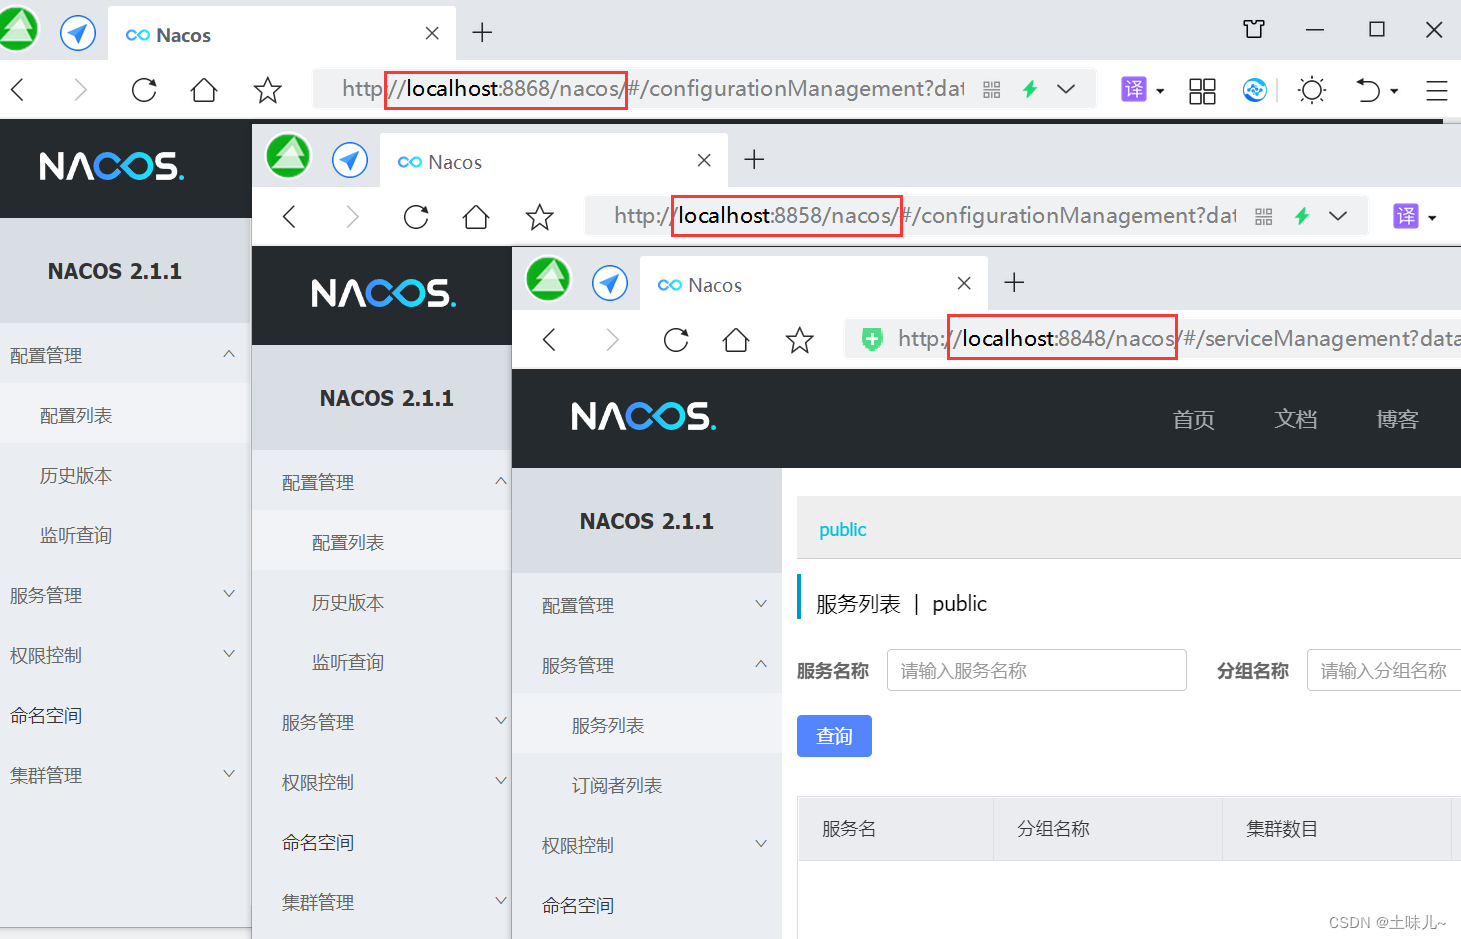
Task: Click back arrow in front 8848 window
Action: coord(549,340)
